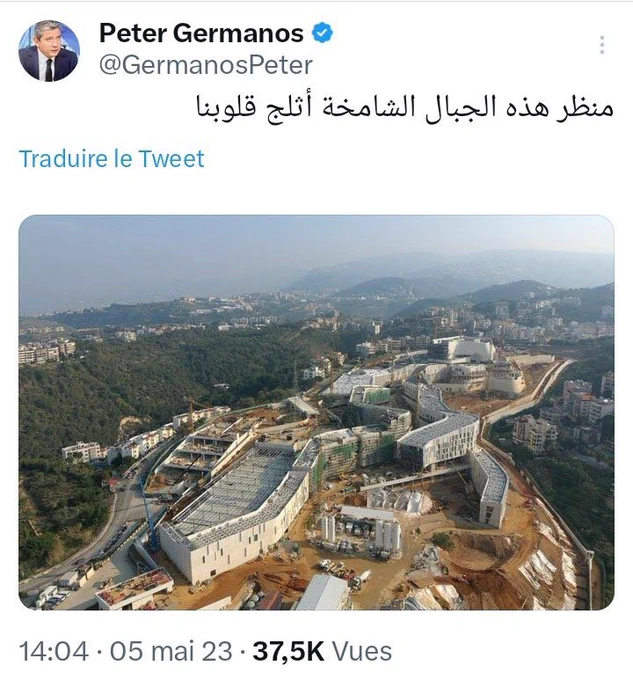
Task: Click the word 'Vues' beside view count
Action: pyautogui.click(x=362, y=651)
